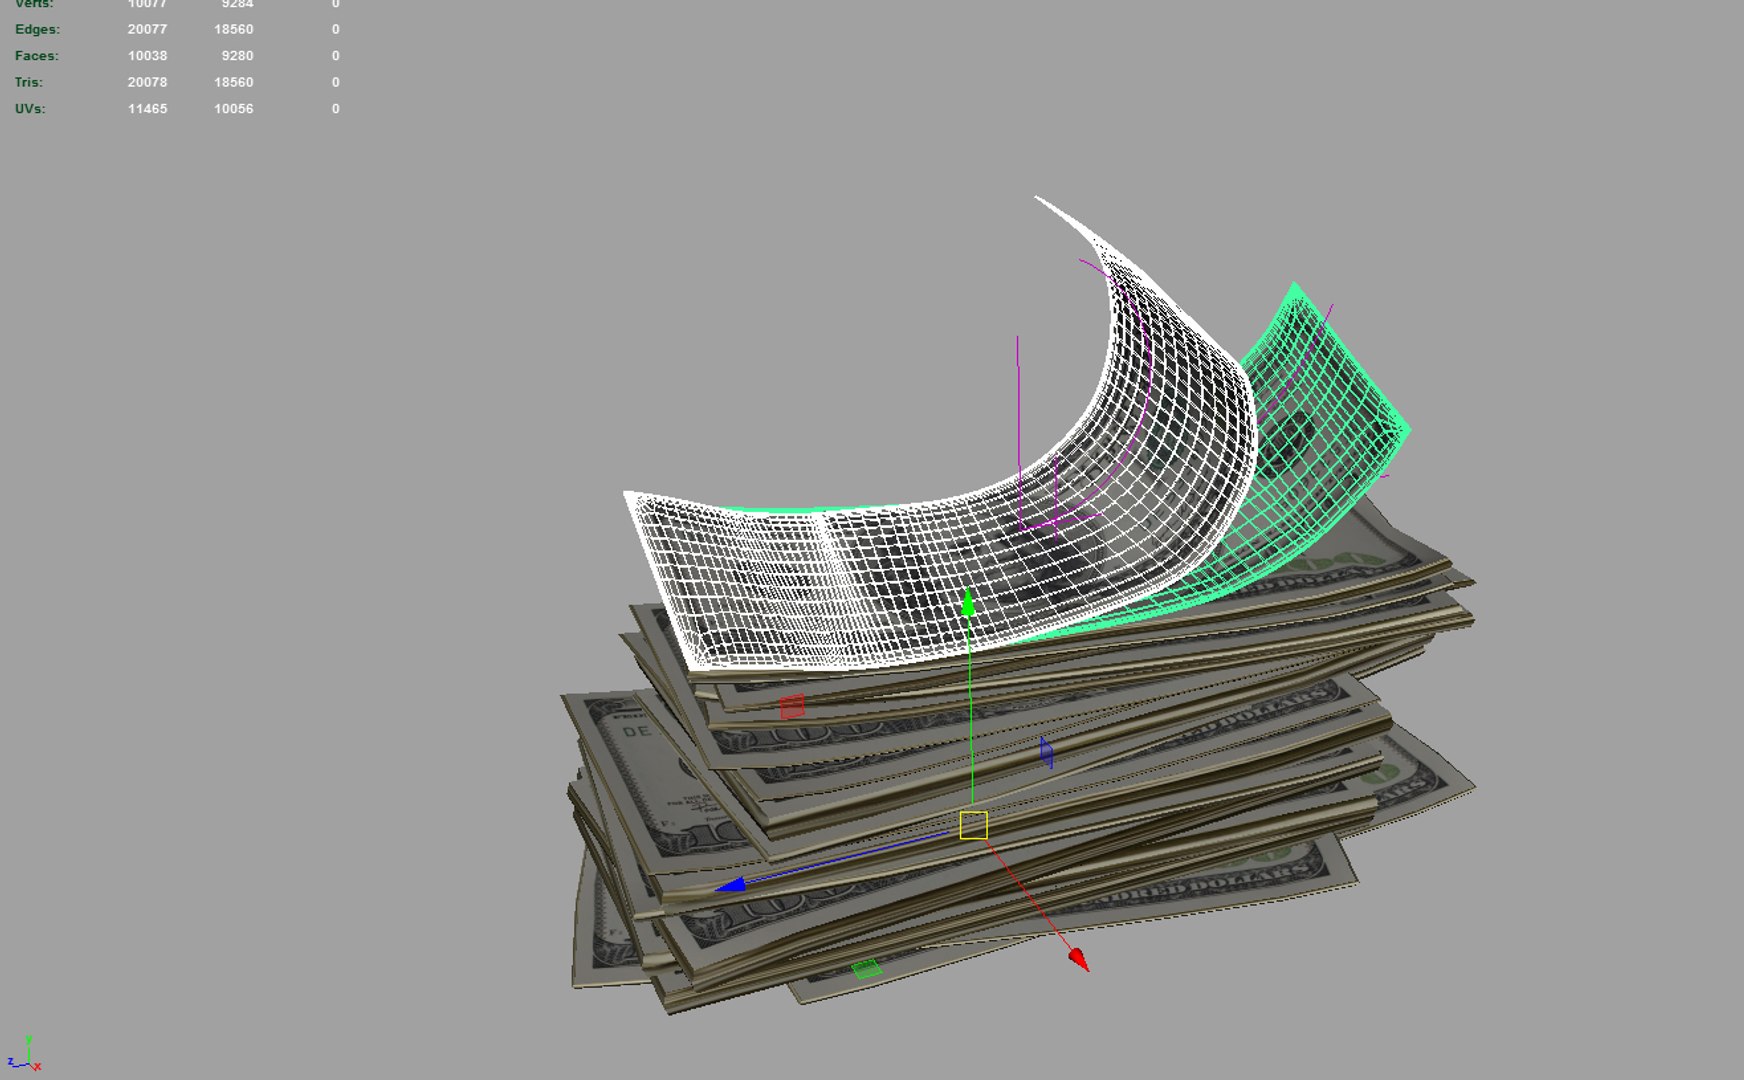Click the "UVs:" HUD label
The image size is (1744, 1080).
pos(30,108)
